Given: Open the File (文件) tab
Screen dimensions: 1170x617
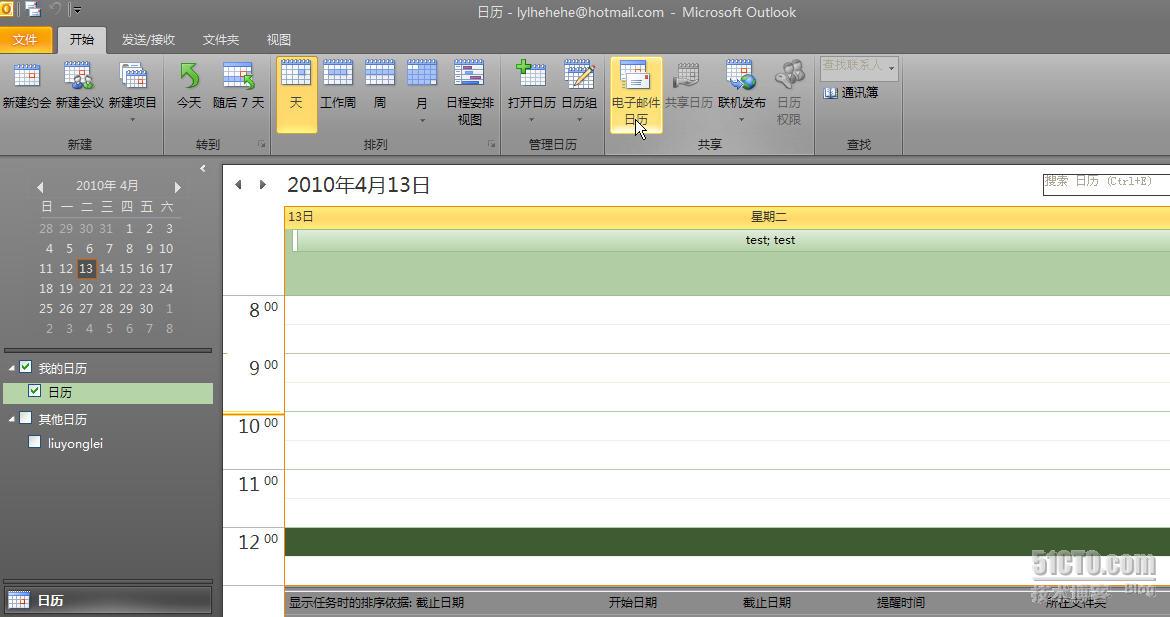Looking at the screenshot, I should [25, 40].
